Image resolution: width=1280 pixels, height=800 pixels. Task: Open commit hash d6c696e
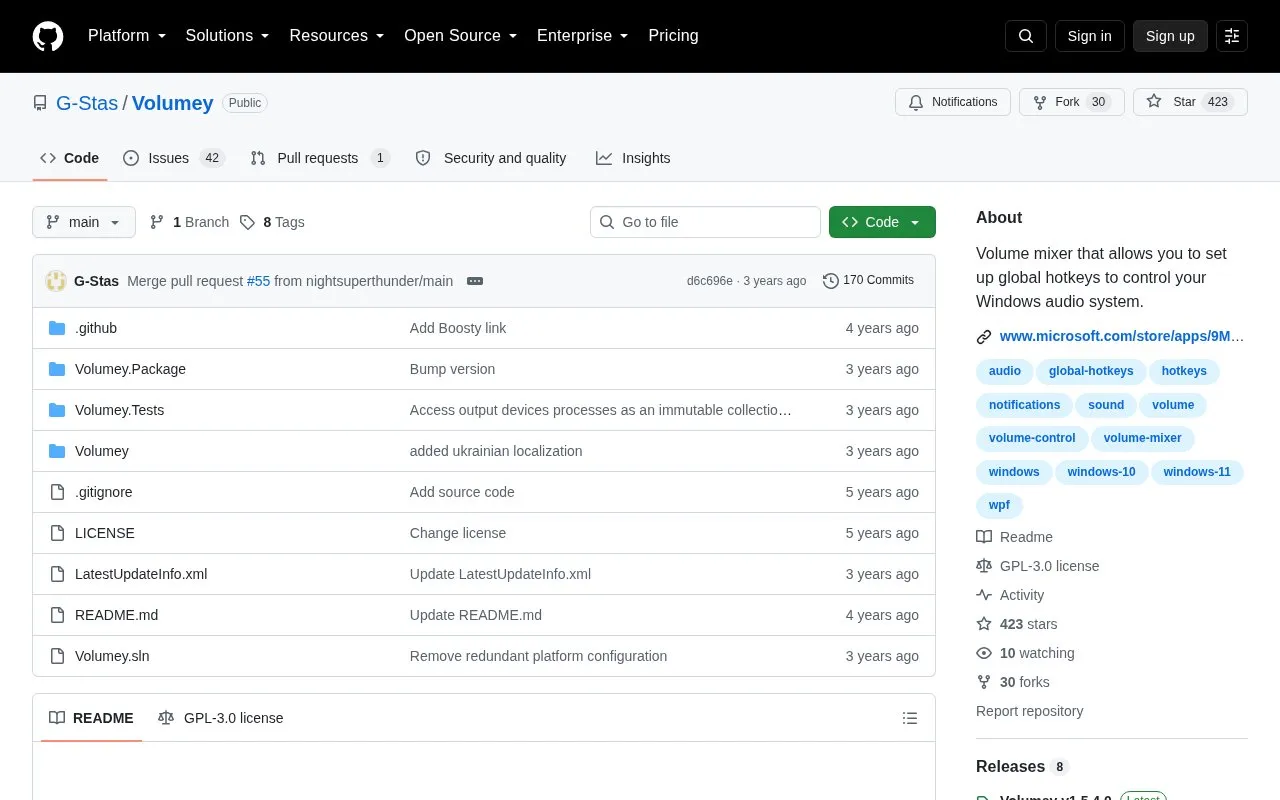(710, 281)
